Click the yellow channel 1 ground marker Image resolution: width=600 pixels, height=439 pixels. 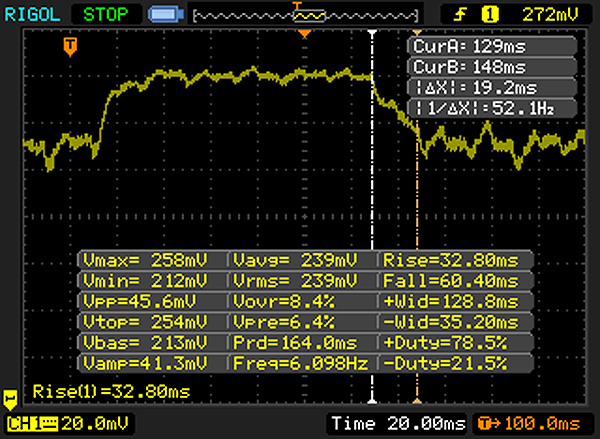(x=10, y=400)
